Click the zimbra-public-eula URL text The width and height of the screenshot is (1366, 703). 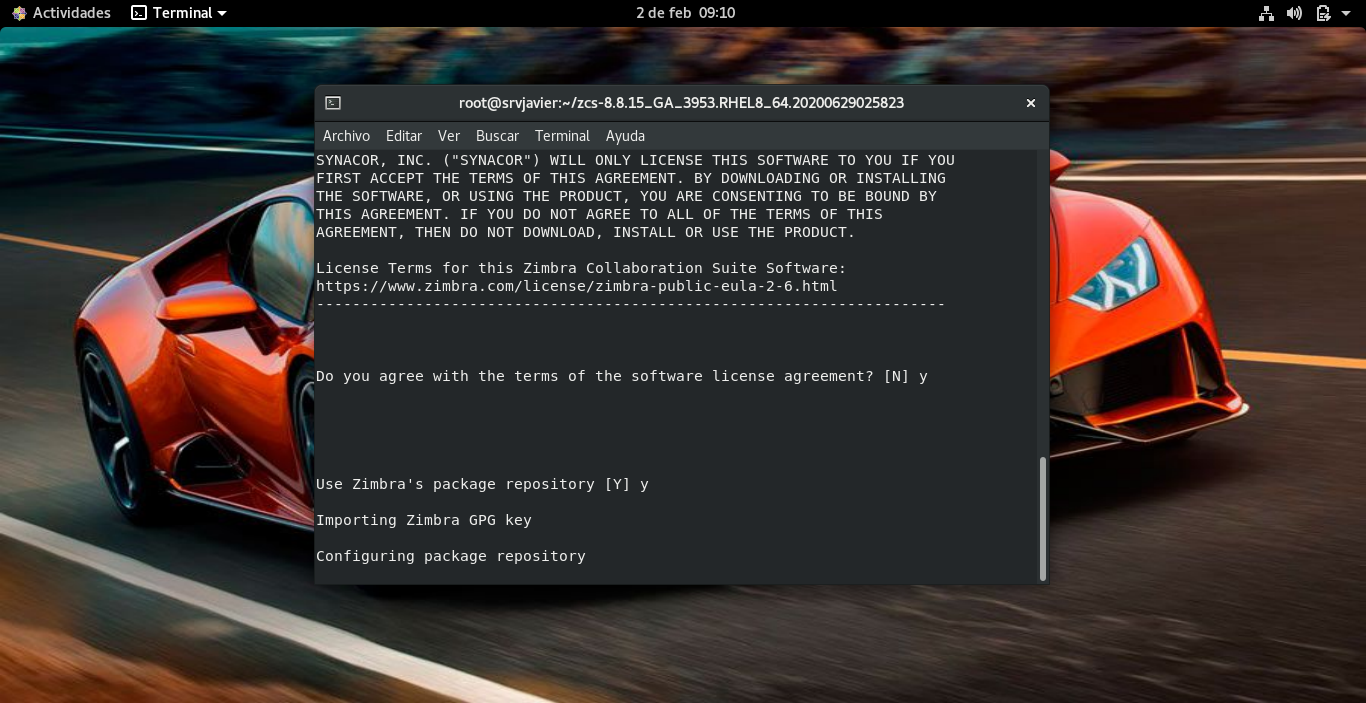click(x=576, y=286)
